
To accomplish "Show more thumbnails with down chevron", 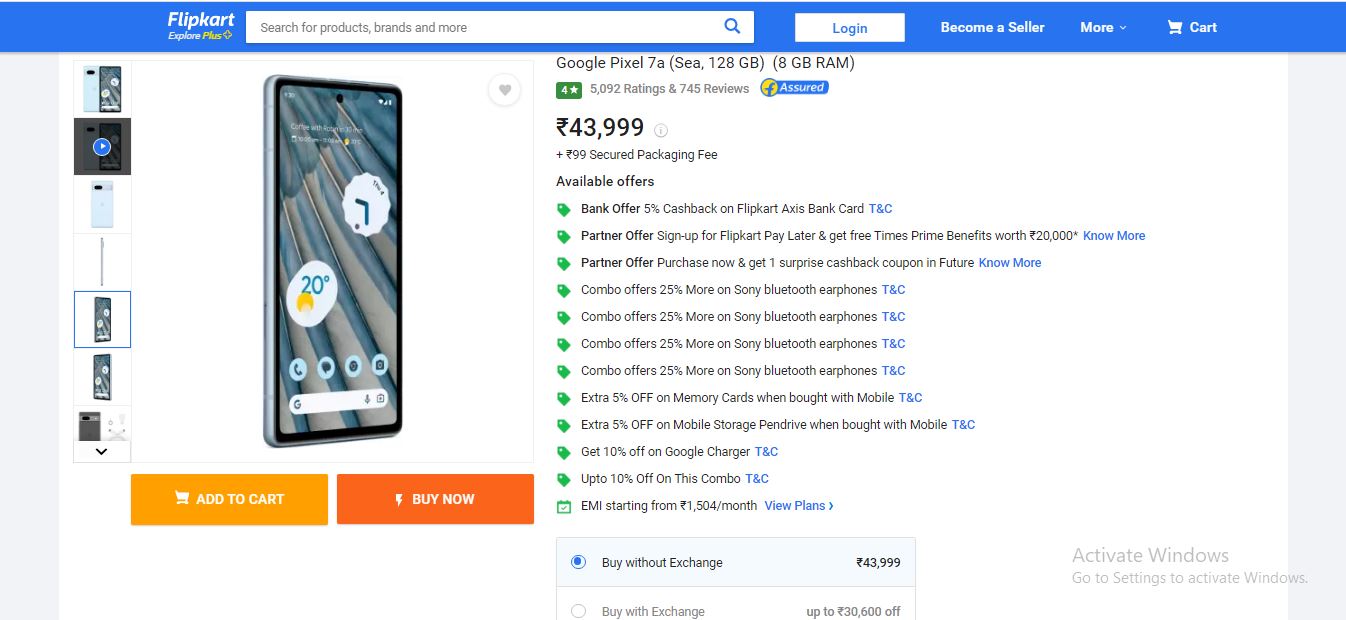I will (x=101, y=451).
